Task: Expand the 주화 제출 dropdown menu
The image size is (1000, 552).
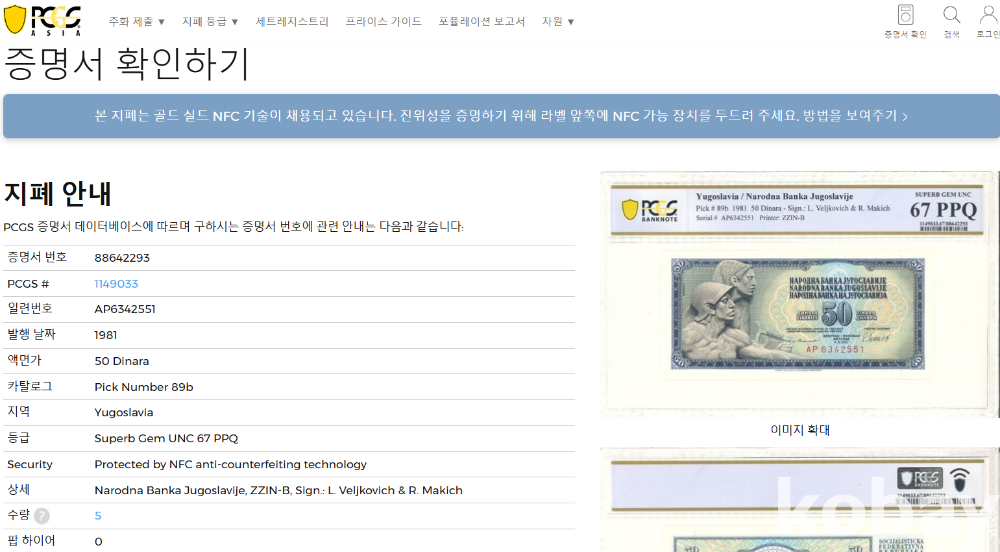Action: pyautogui.click(x=136, y=22)
